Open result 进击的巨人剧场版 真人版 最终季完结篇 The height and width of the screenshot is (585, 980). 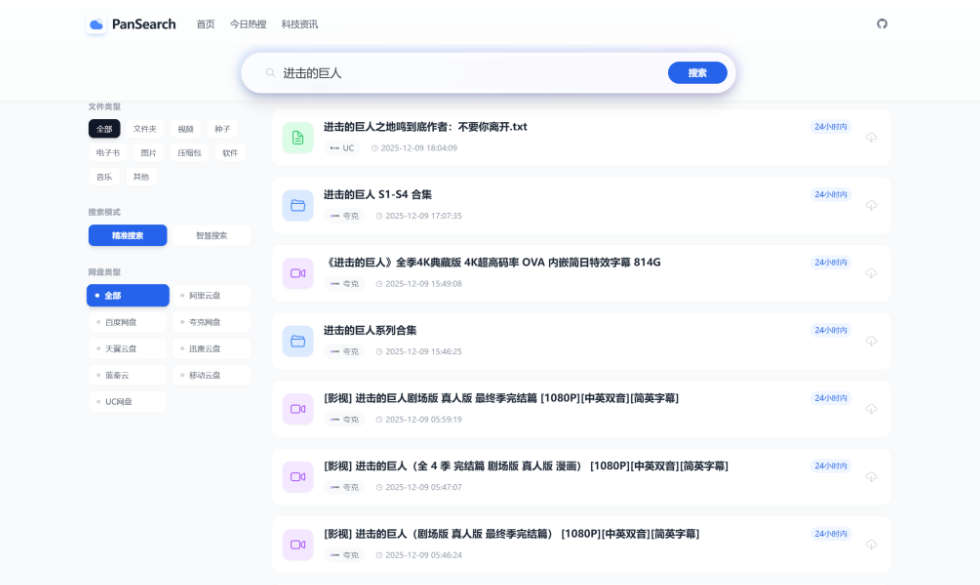tap(501, 398)
